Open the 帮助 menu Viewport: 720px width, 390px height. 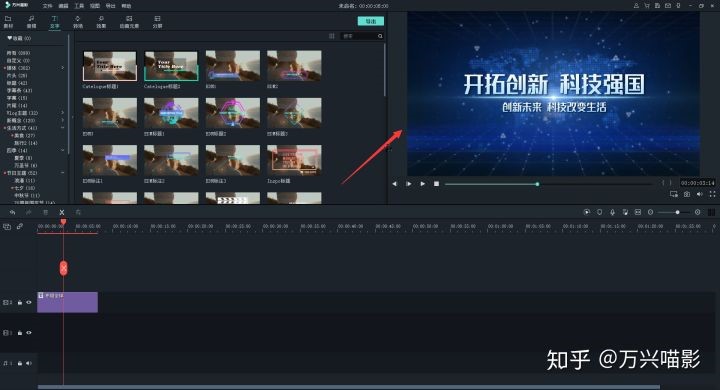[x=126, y=6]
